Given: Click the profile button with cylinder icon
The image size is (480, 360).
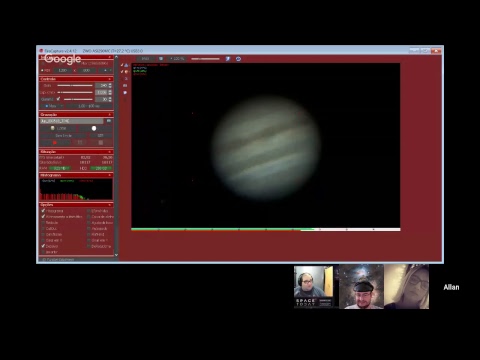Looking at the screenshot, I should (x=59, y=128).
